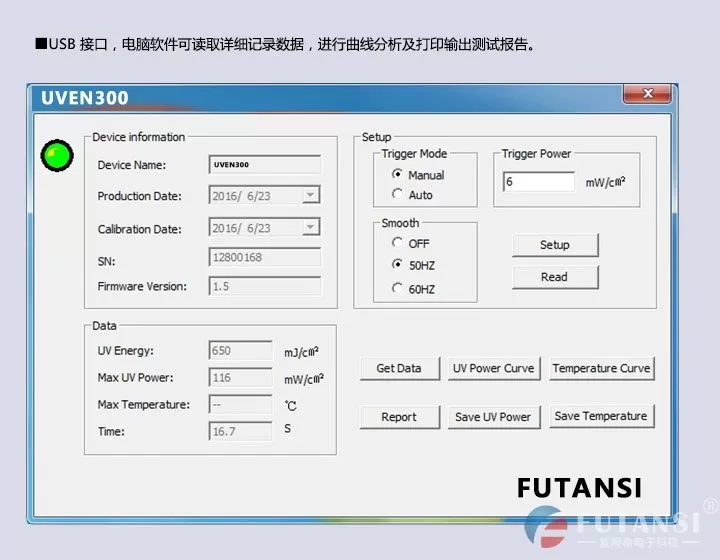Click Save Temperature button

pos(601,417)
